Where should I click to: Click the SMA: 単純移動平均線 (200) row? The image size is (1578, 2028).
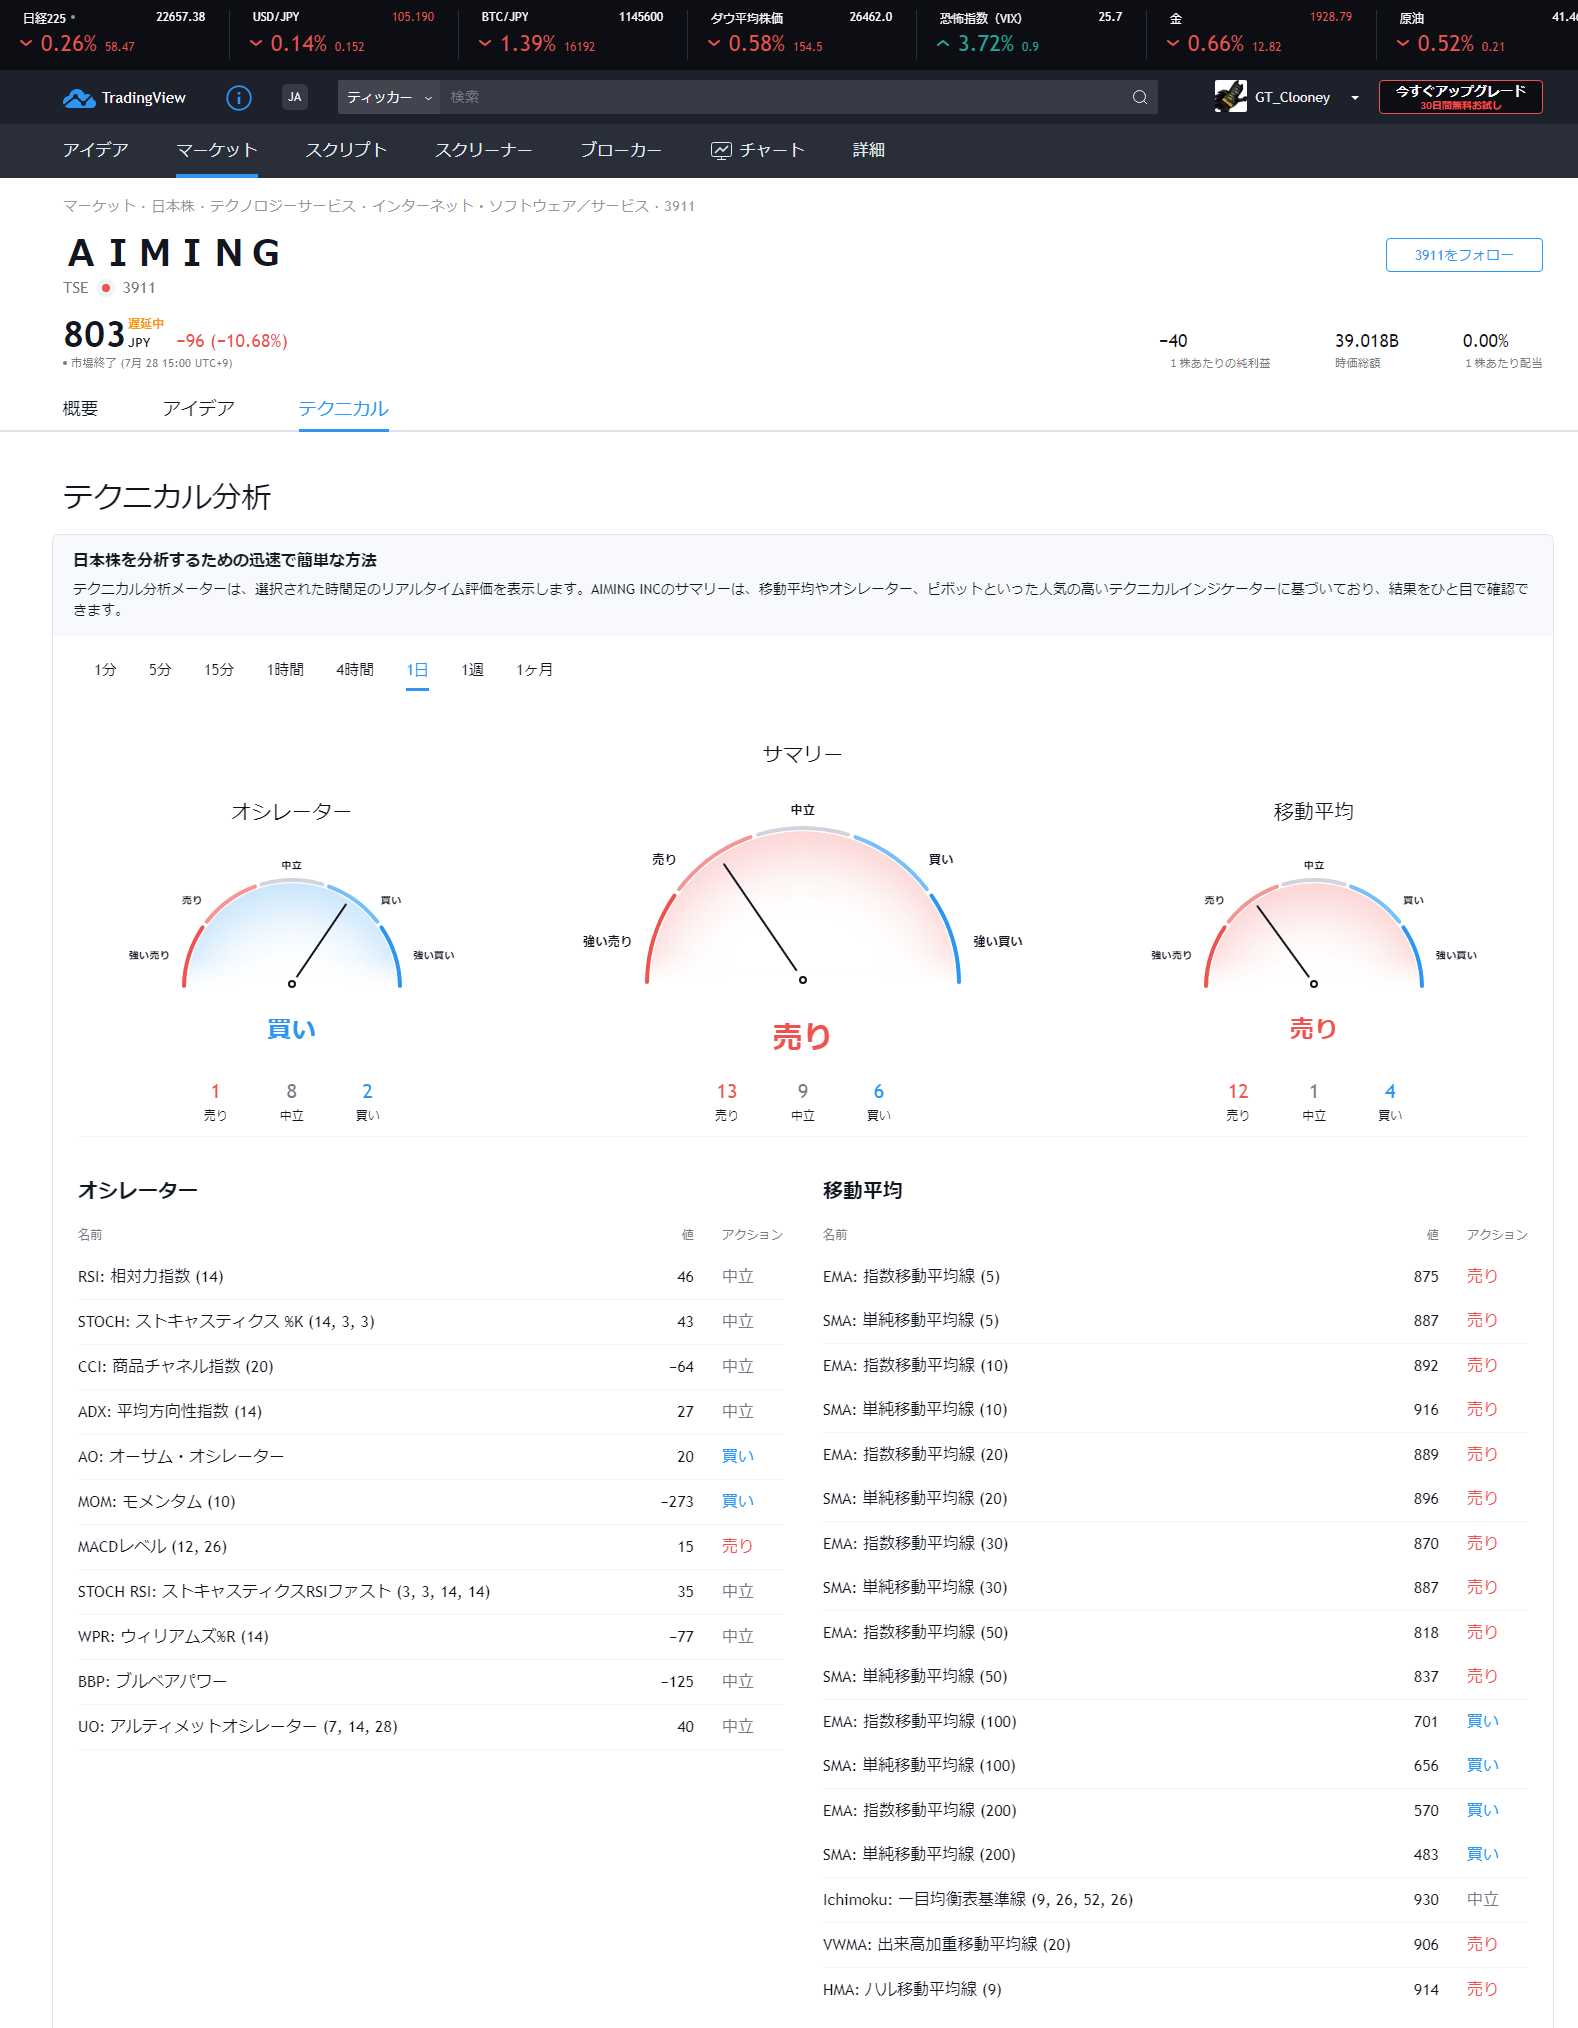1175,1854
